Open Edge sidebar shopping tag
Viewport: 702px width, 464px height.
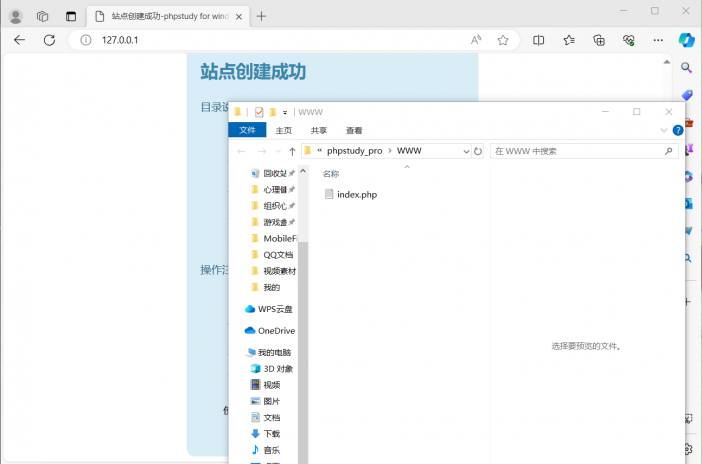click(x=687, y=95)
